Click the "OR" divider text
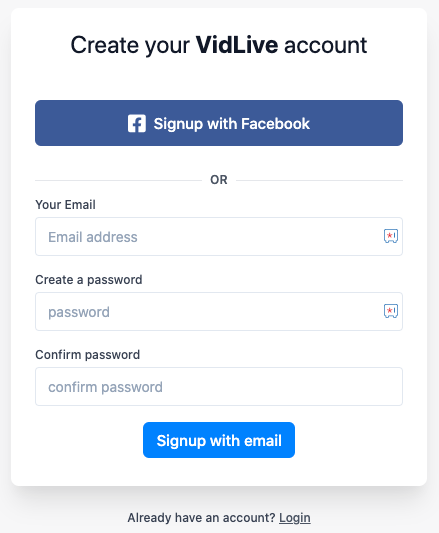This screenshot has height=533, width=439. (x=219, y=180)
